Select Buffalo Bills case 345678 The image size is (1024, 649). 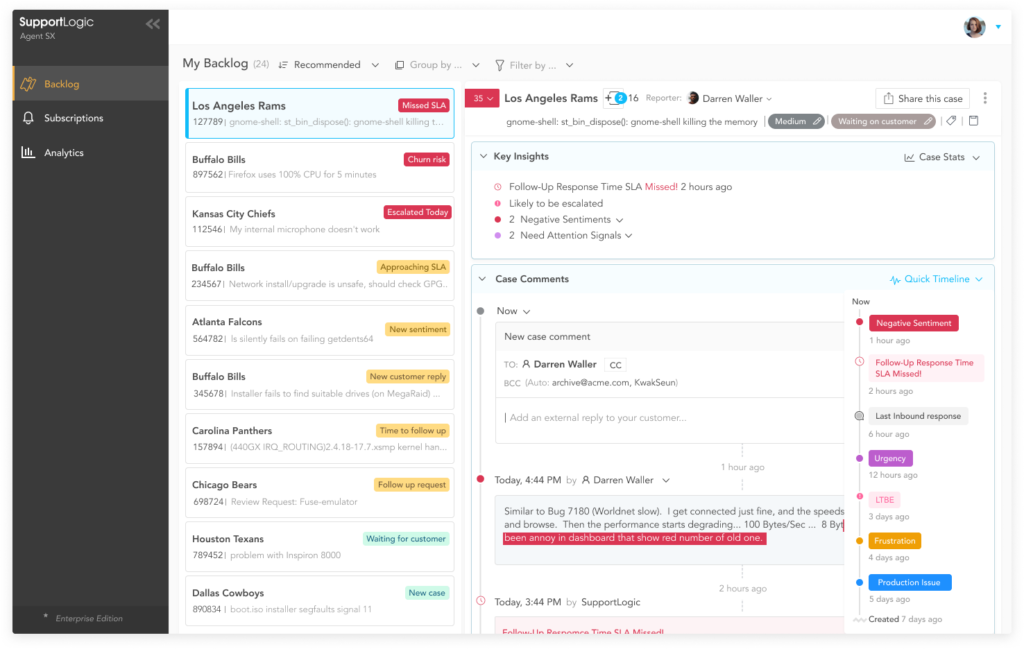pos(319,385)
